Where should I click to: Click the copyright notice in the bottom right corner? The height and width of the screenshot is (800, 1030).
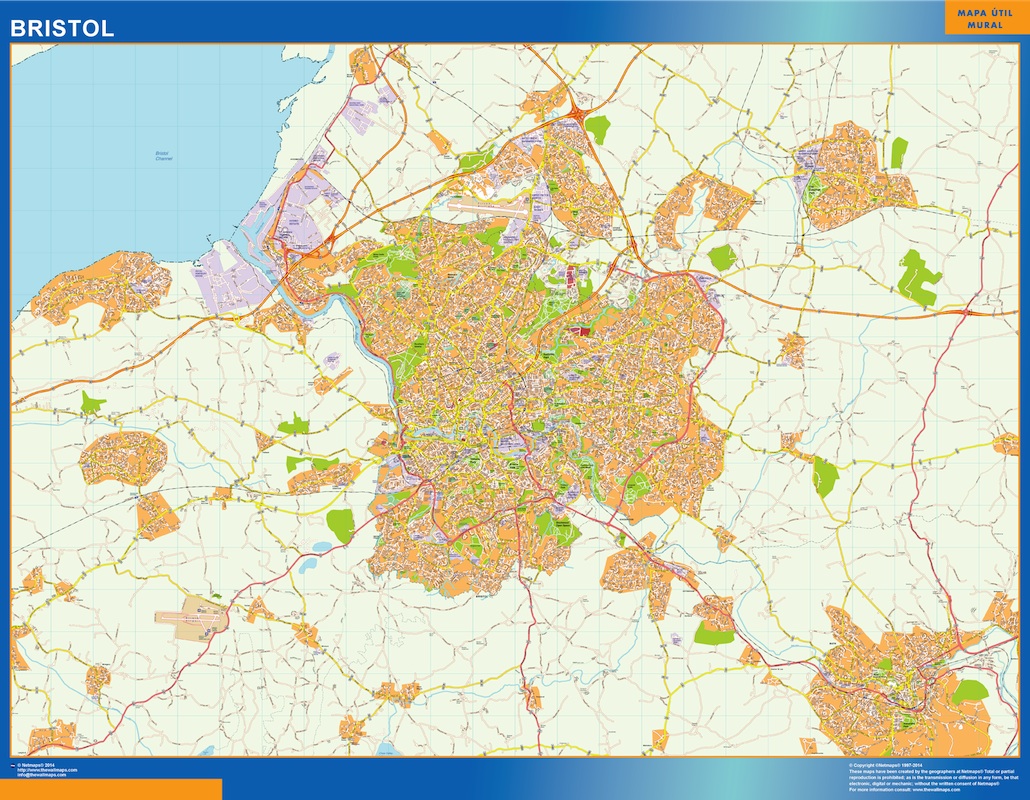930,778
